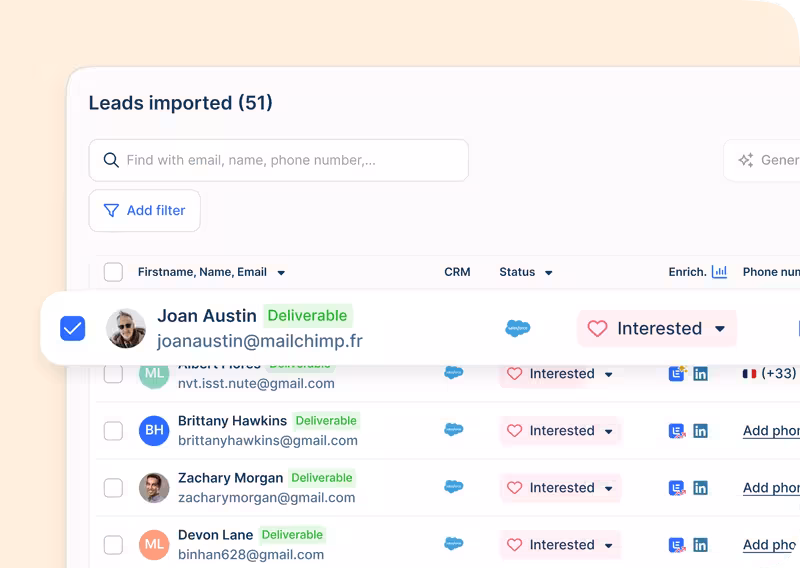The height and width of the screenshot is (568, 800).
Task: Click Zachary Morgan's profile photo
Action: (153, 488)
